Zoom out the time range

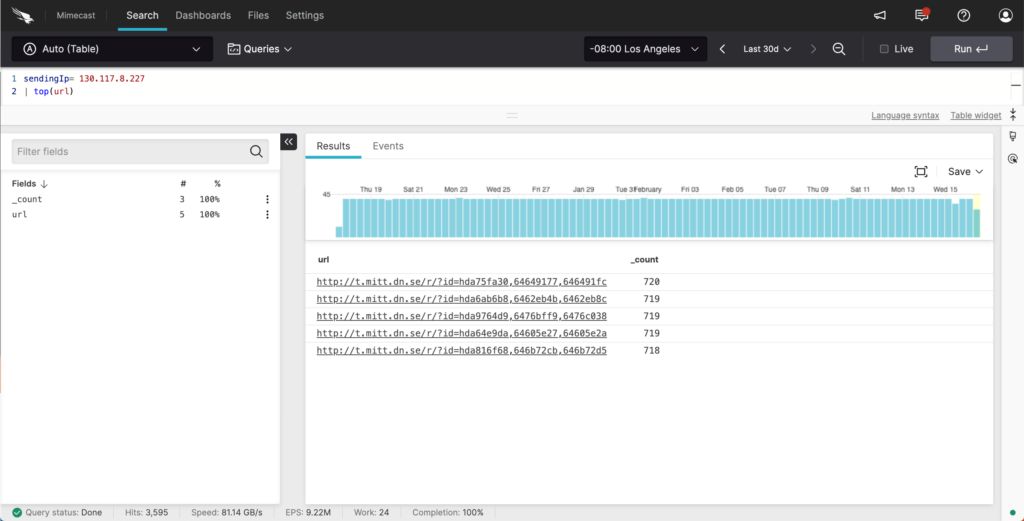tap(839, 49)
